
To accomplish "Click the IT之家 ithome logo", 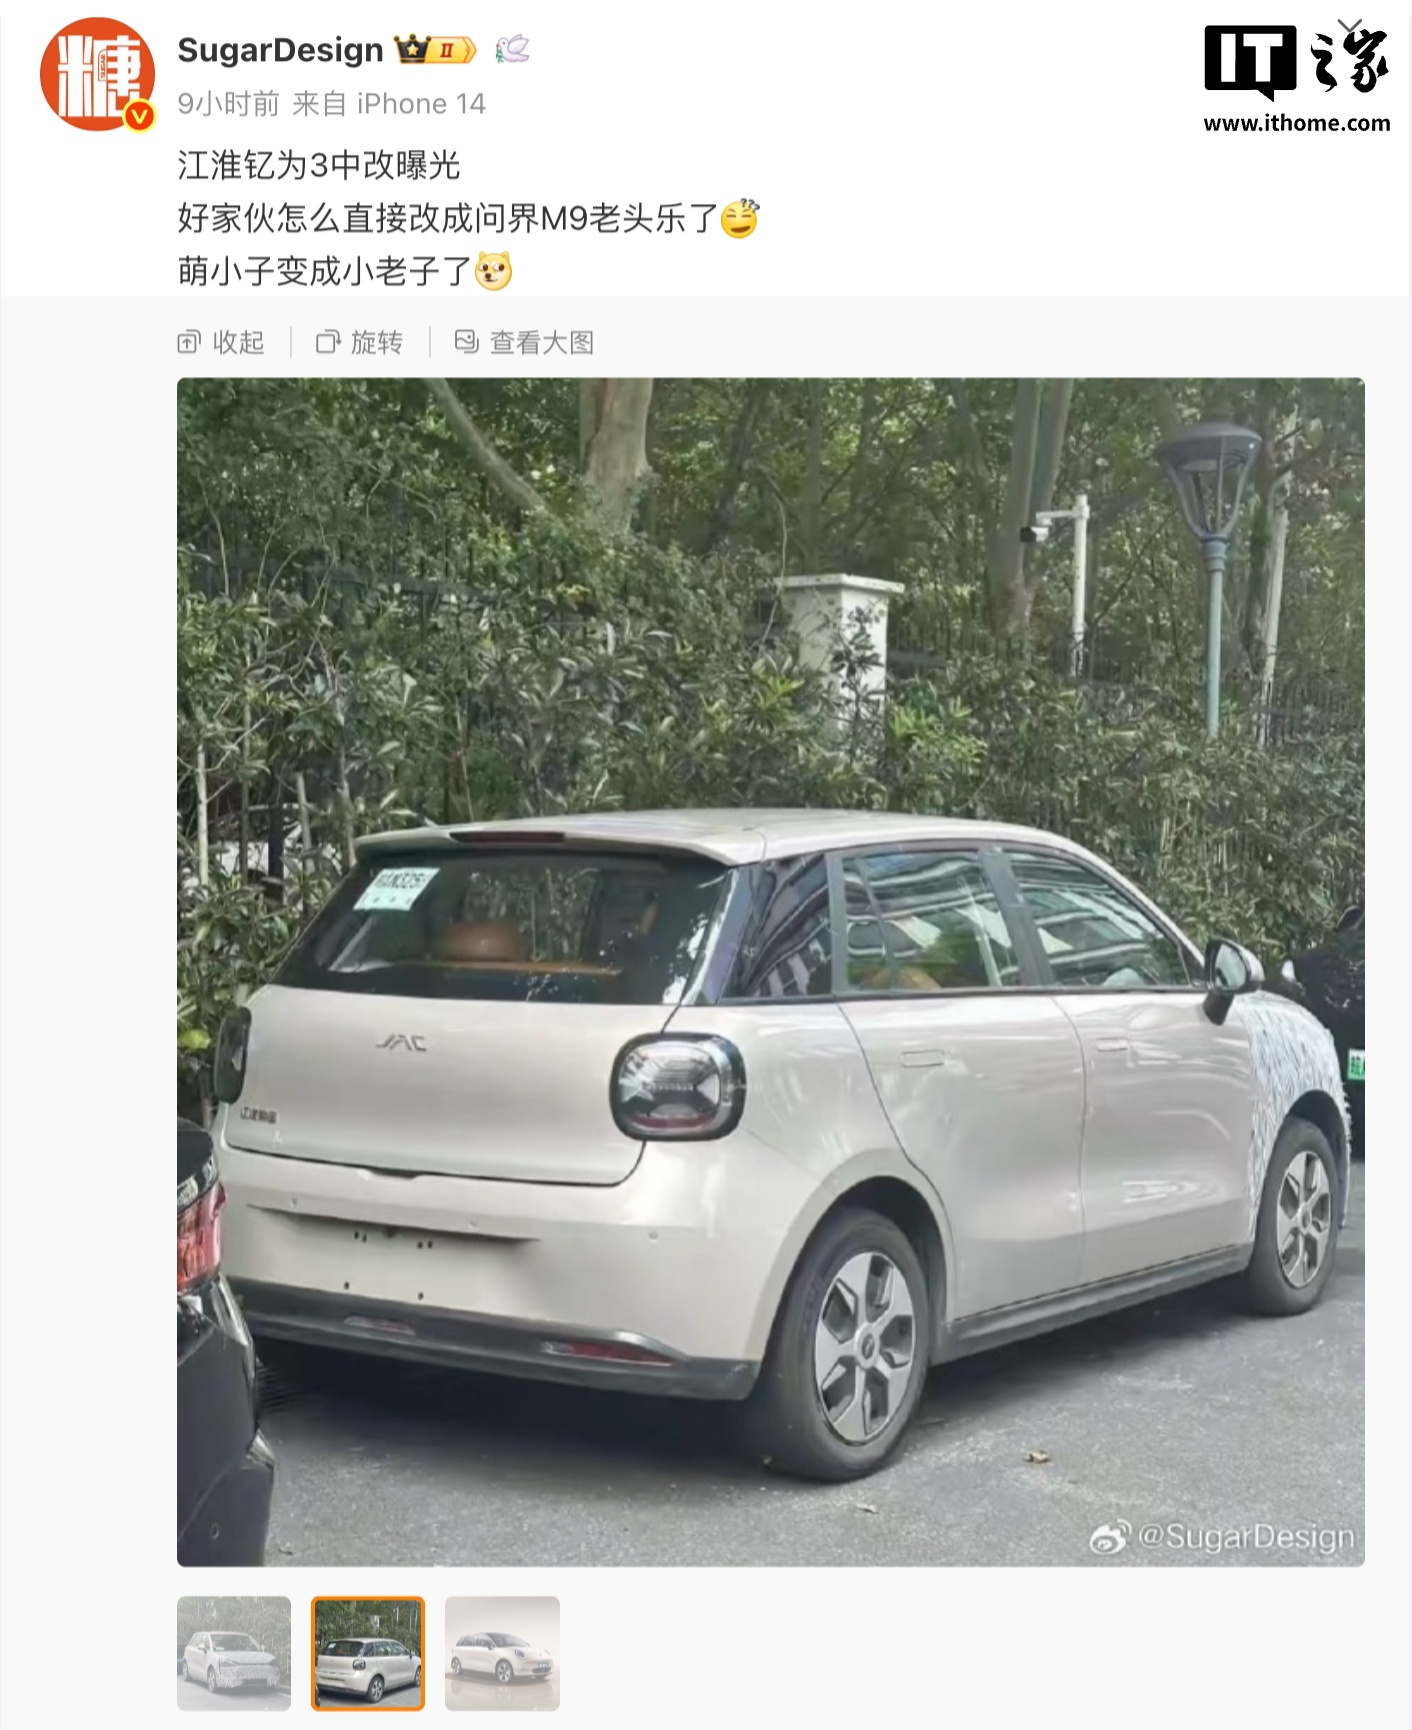I will [x=1297, y=76].
